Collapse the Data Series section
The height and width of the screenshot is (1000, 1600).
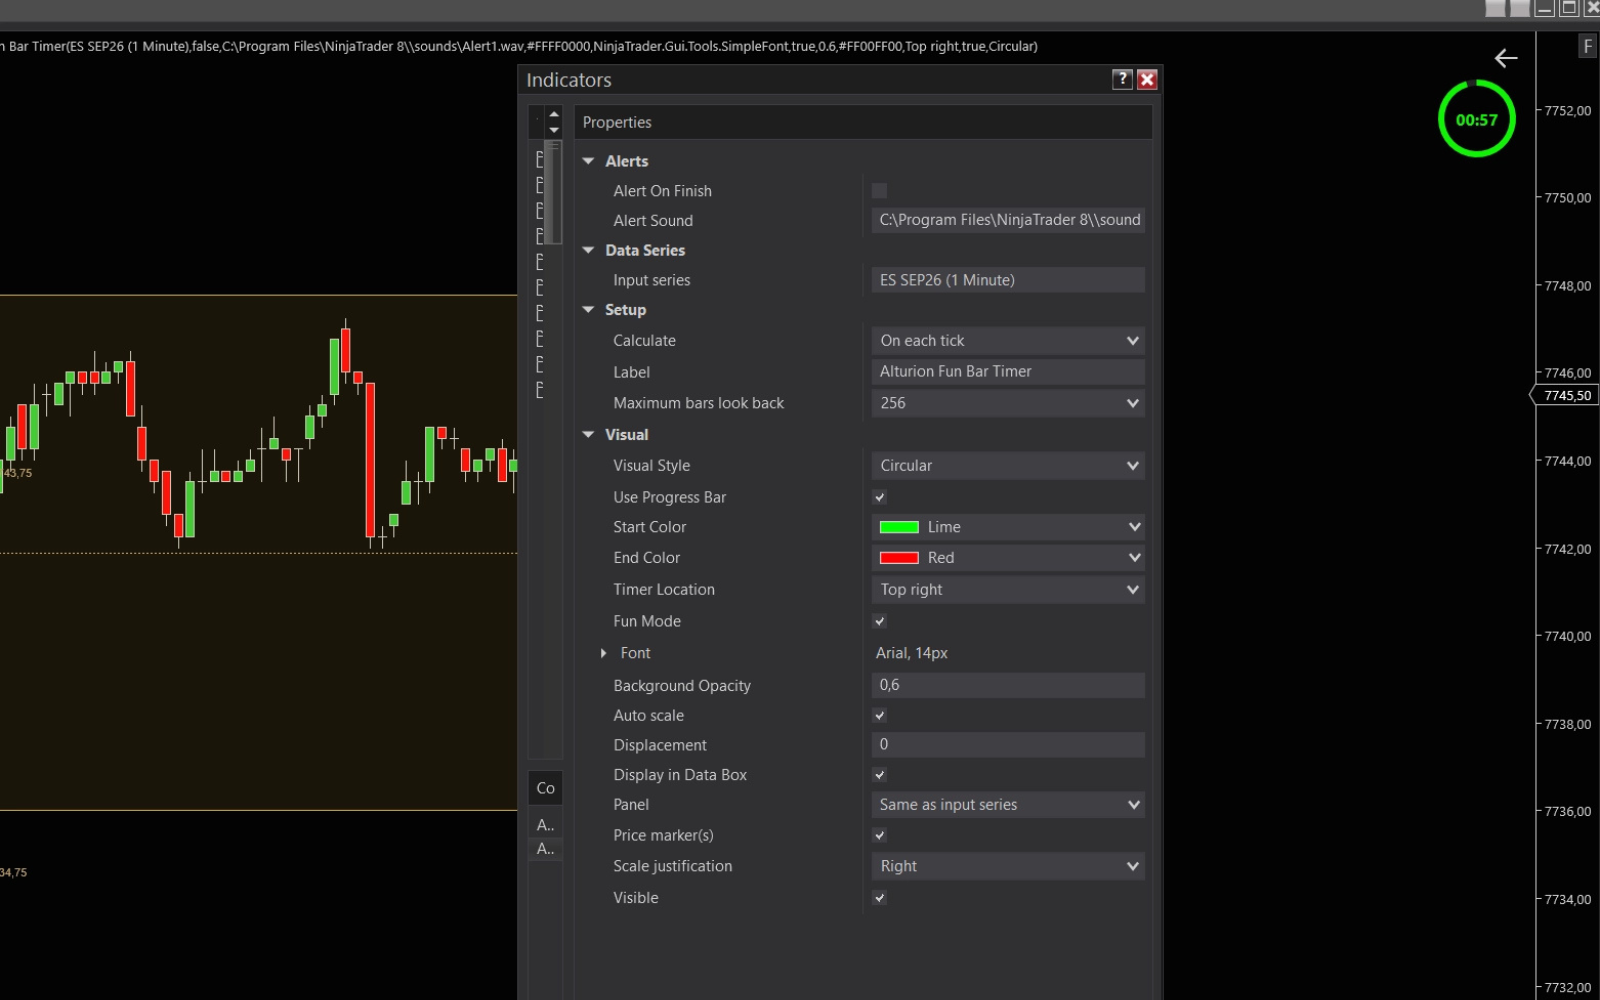(x=589, y=250)
